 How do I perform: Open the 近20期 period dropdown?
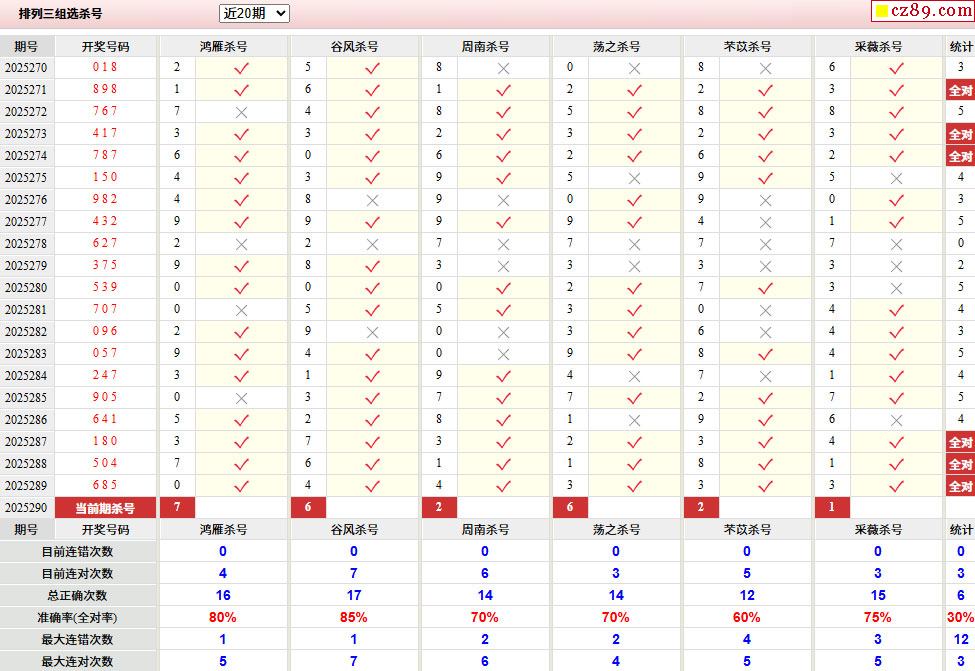coord(254,13)
